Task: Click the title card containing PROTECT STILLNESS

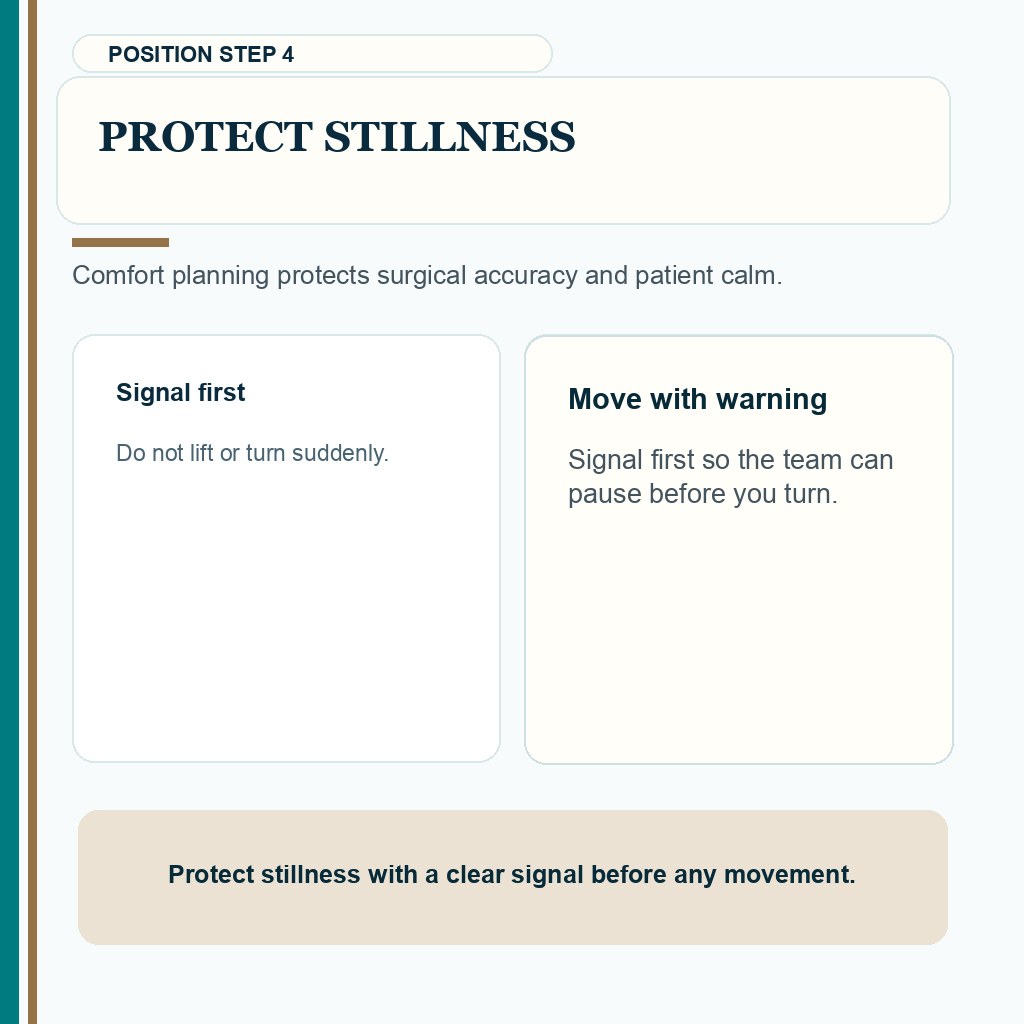Action: tap(503, 150)
